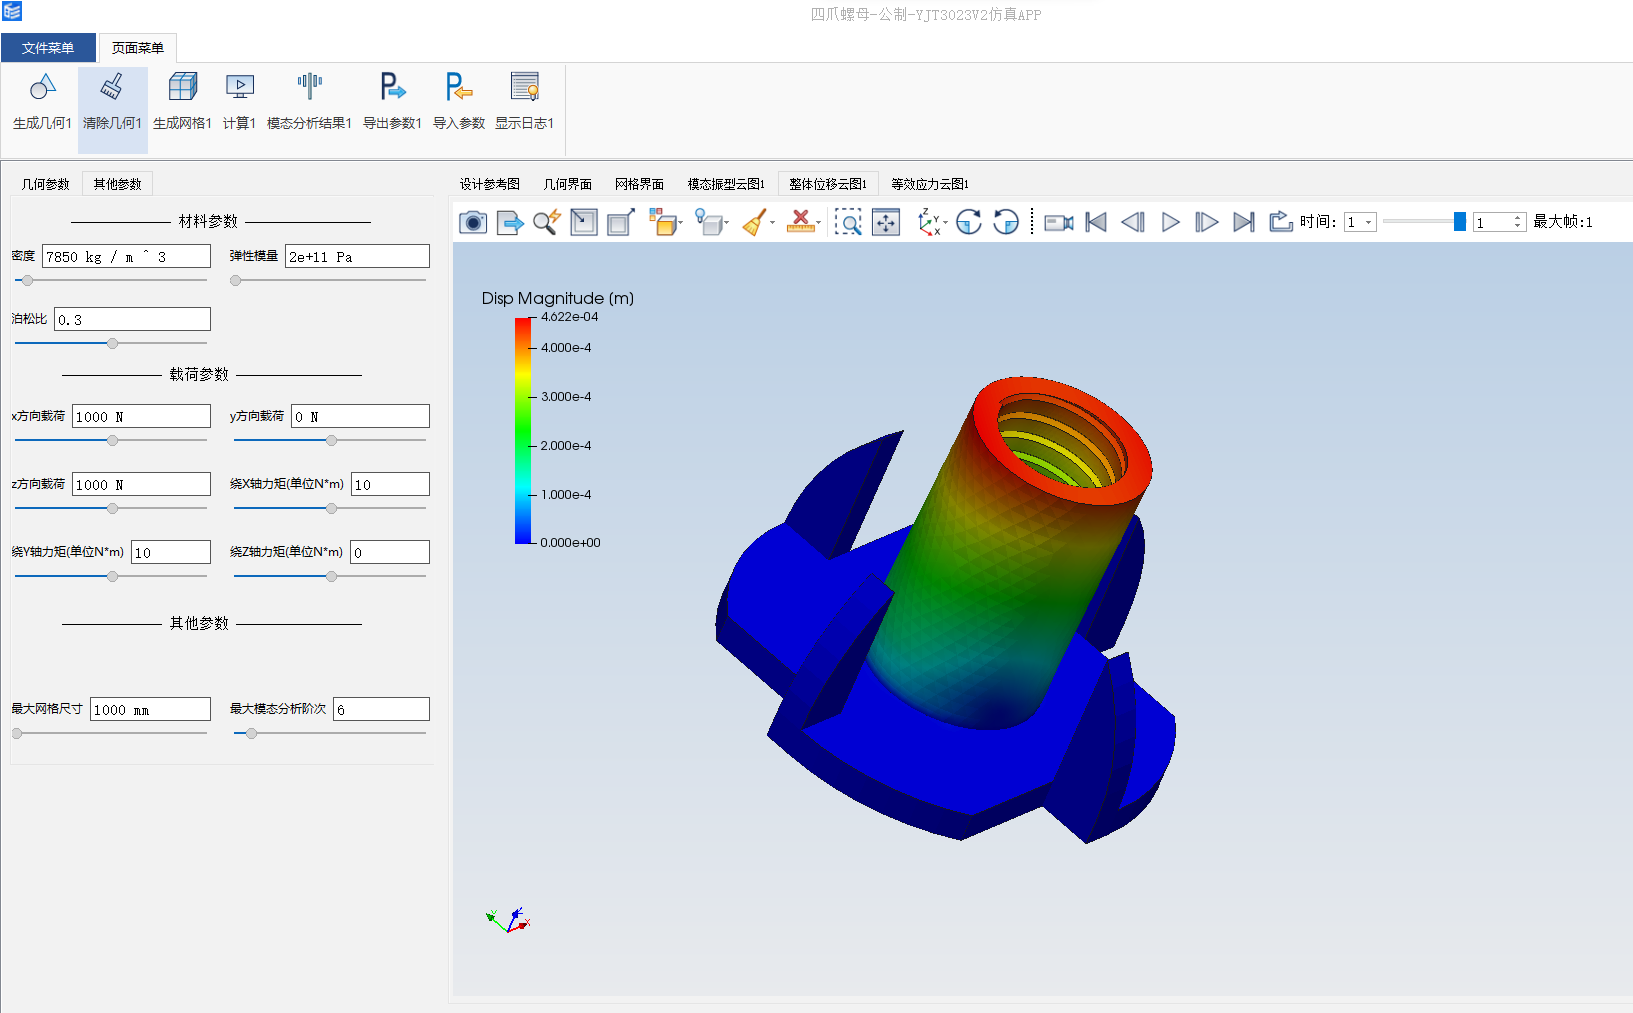Click the lightbulb cube visibility icon
This screenshot has height=1013, width=1633.
pos(708,222)
